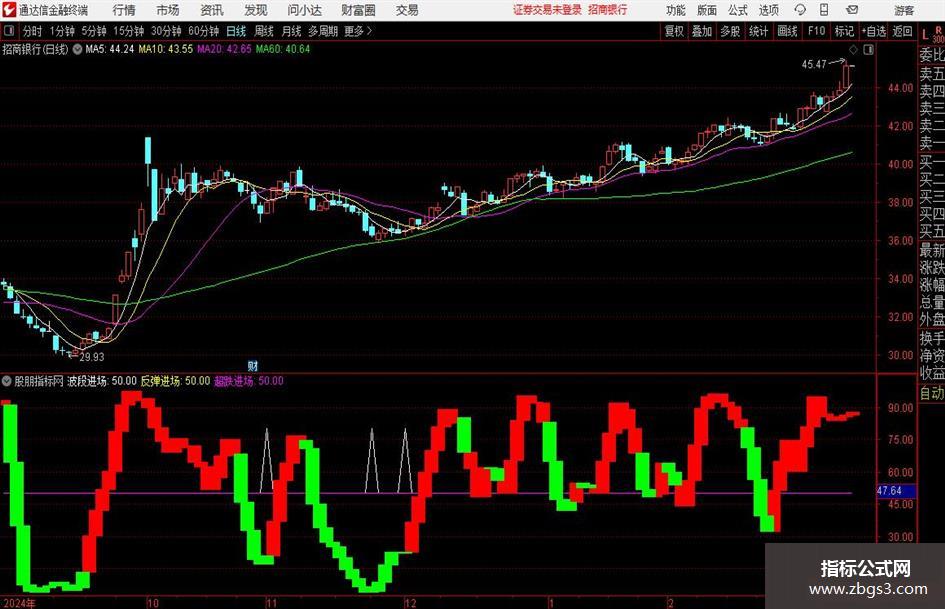The height and width of the screenshot is (609, 945).
Task: Switch to the 5分钟 period tab
Action: click(x=93, y=31)
